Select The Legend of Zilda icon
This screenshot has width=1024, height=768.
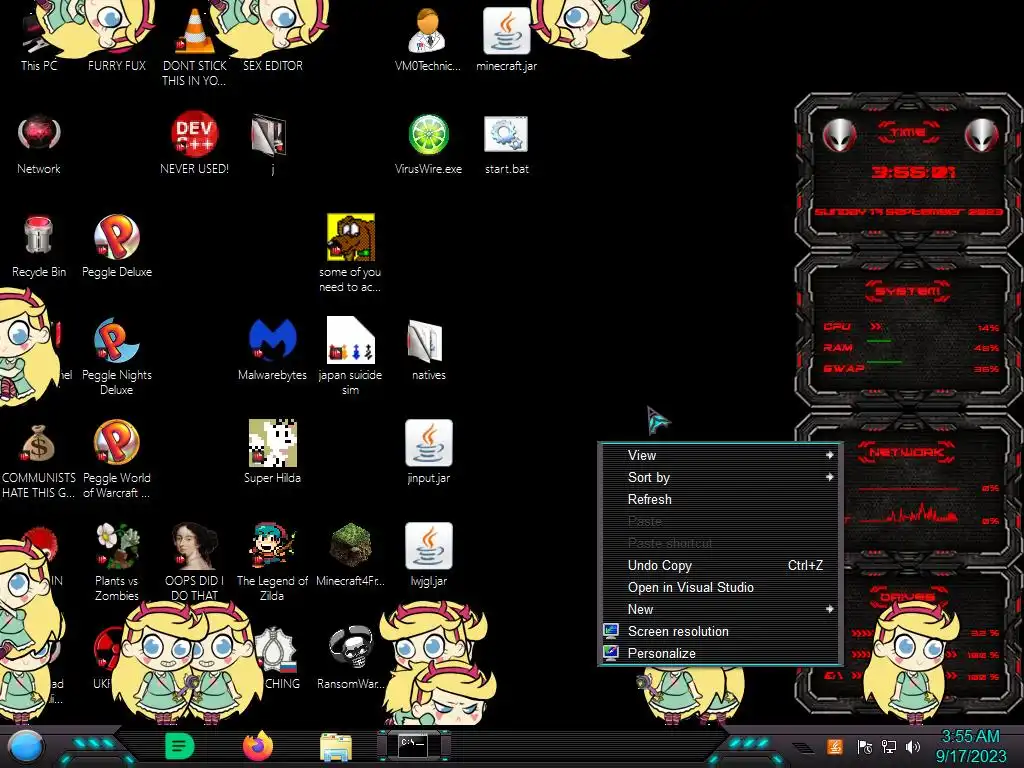pyautogui.click(x=272, y=562)
